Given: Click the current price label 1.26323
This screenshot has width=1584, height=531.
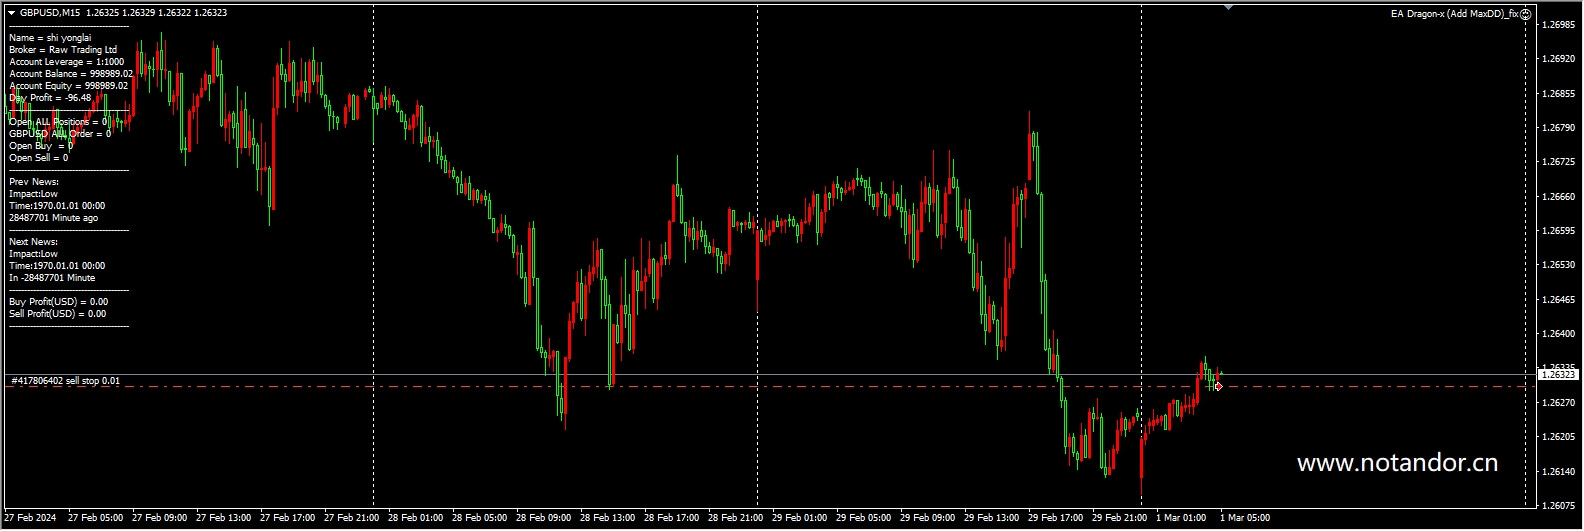Looking at the screenshot, I should (x=1558, y=375).
